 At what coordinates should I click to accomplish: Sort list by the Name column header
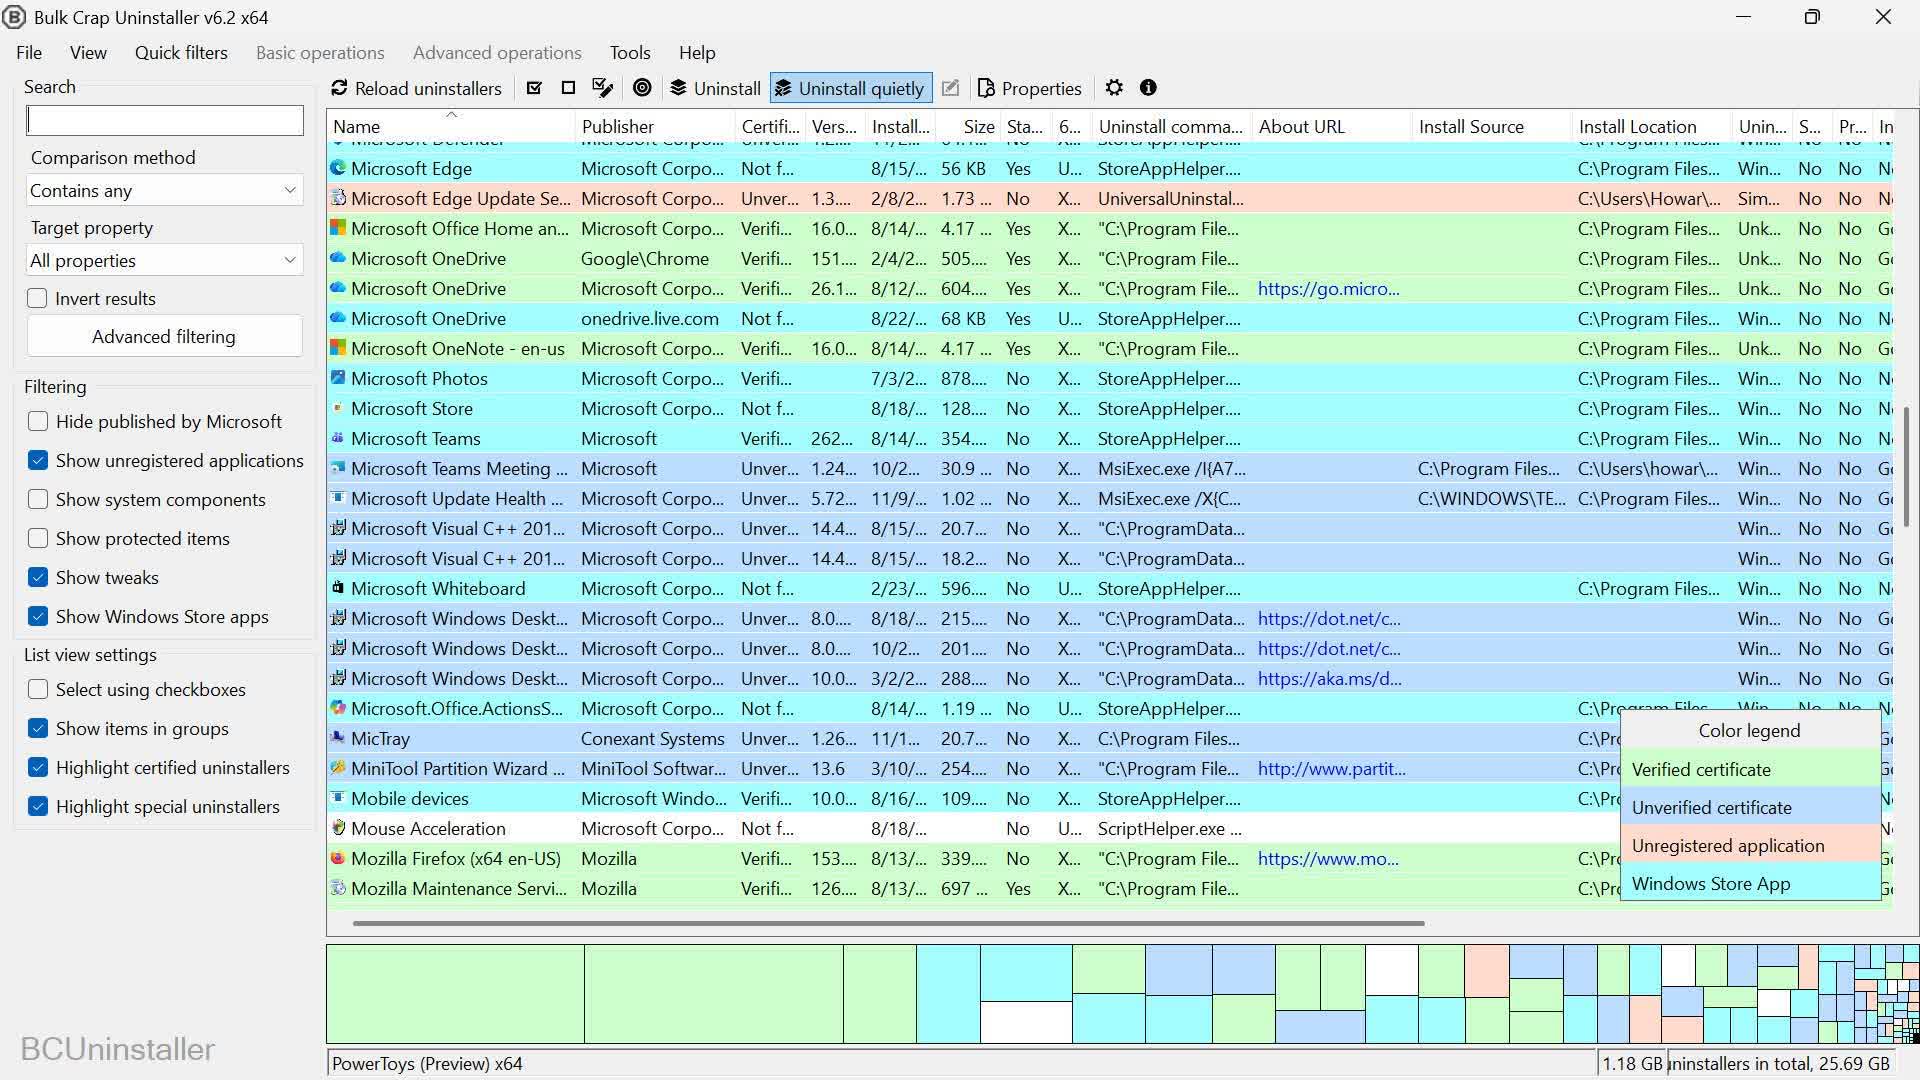[x=450, y=127]
